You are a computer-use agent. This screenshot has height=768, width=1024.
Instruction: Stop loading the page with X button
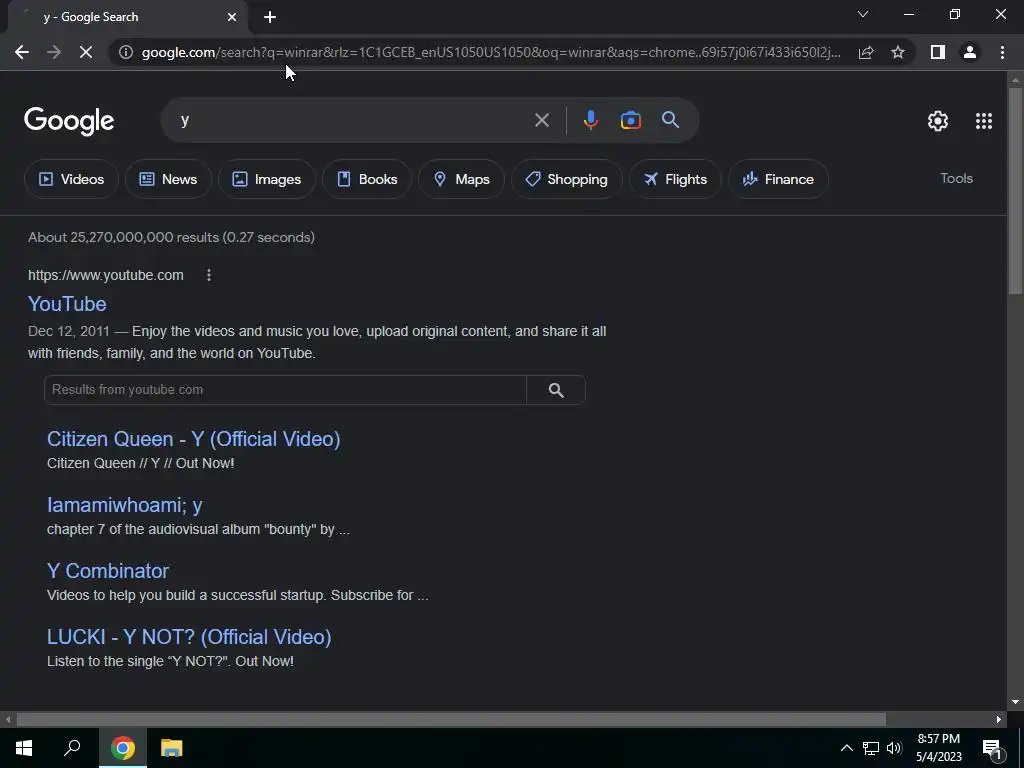coord(86,52)
